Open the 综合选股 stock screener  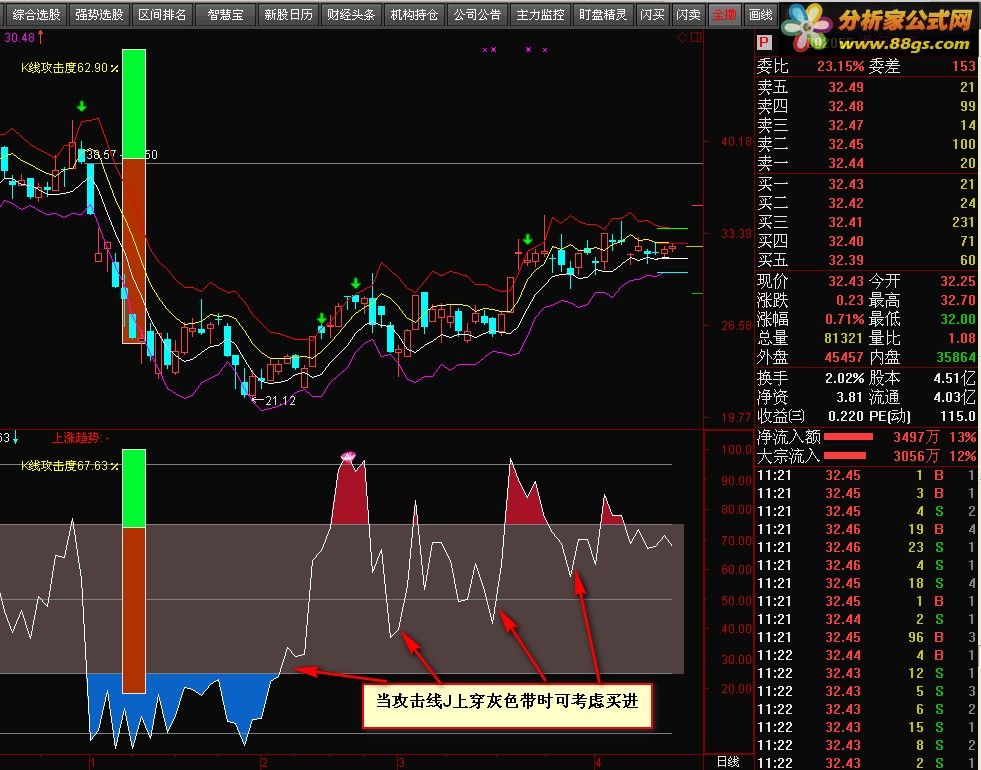[36, 14]
